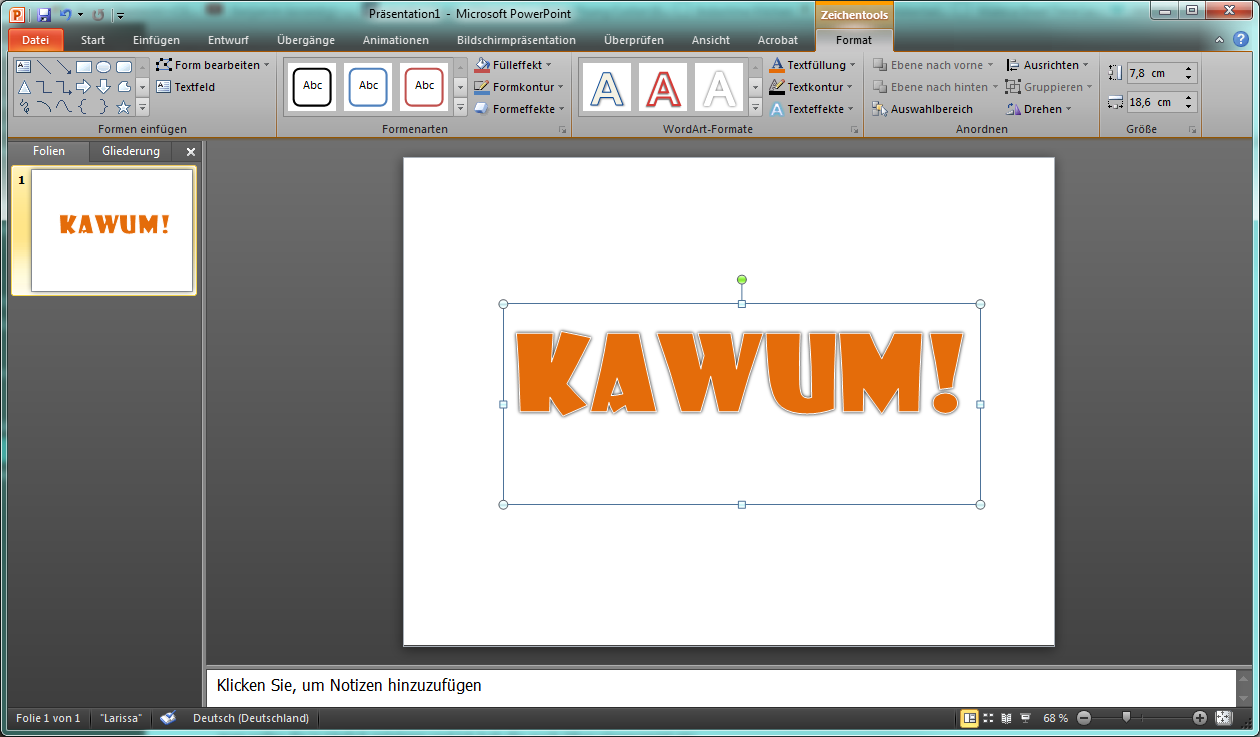The width and height of the screenshot is (1260, 737).
Task: Open the Einfügen ribbon tab
Action: click(156, 40)
